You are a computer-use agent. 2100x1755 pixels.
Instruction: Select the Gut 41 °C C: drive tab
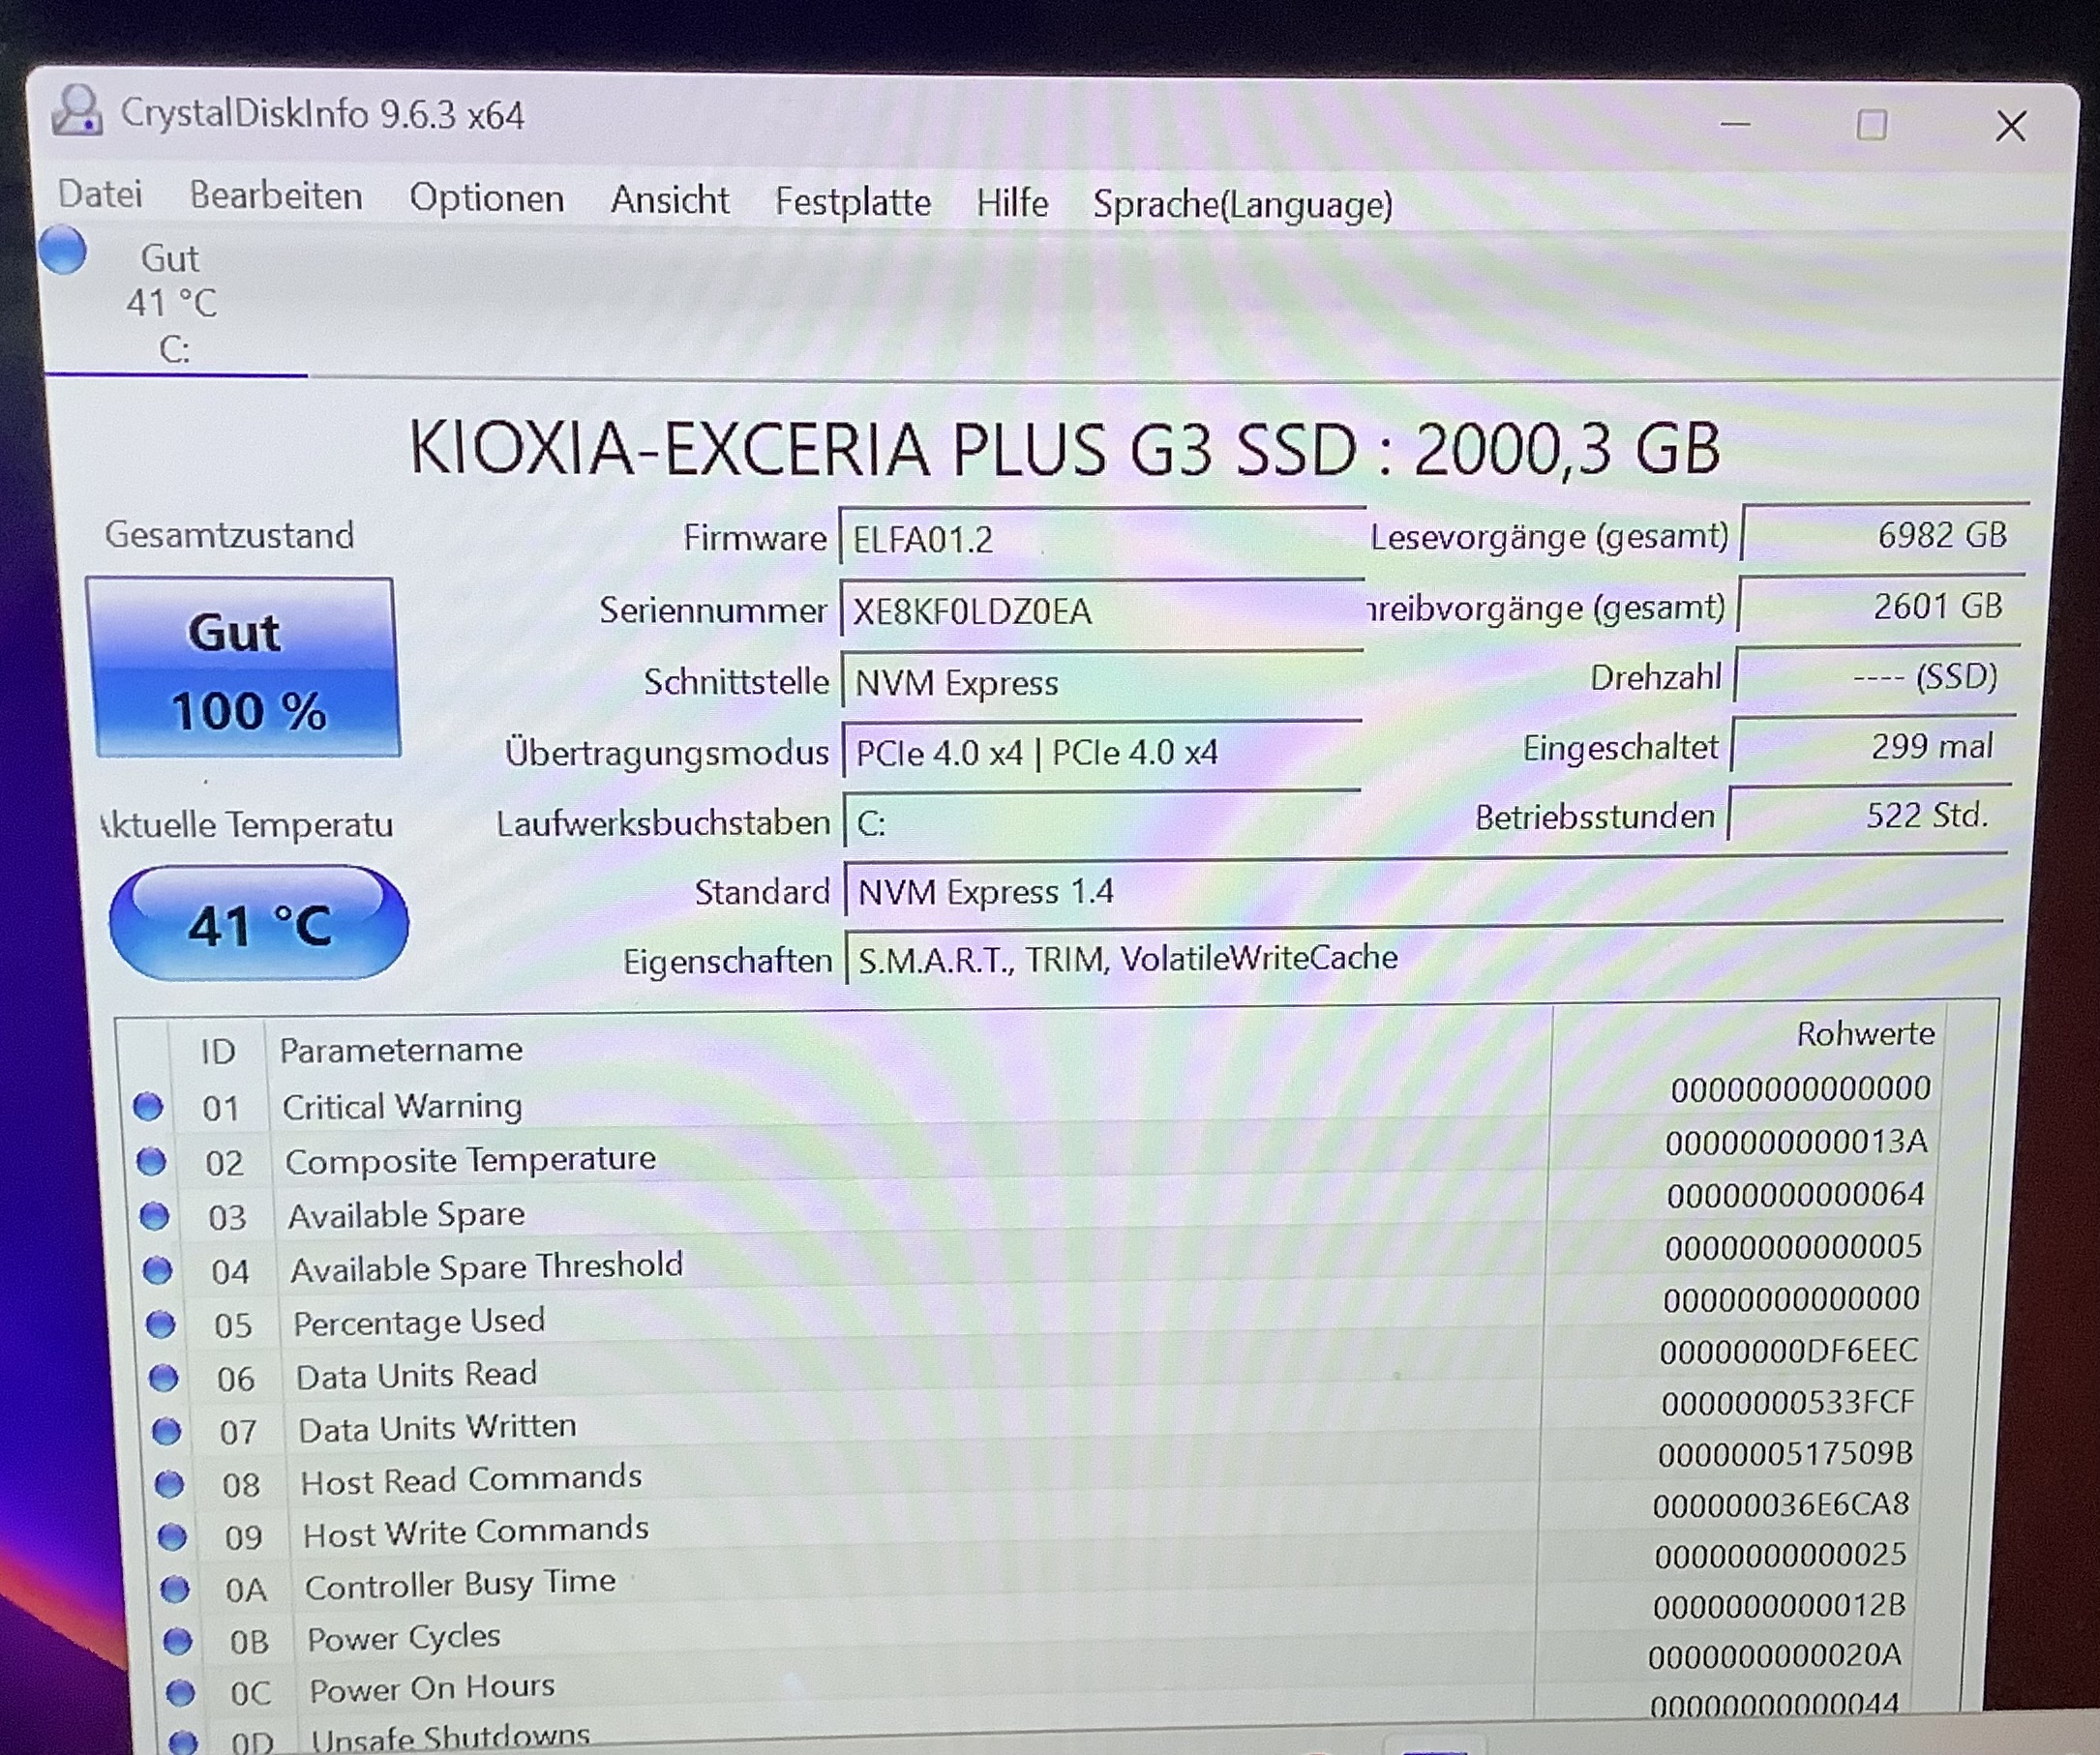click(x=172, y=303)
